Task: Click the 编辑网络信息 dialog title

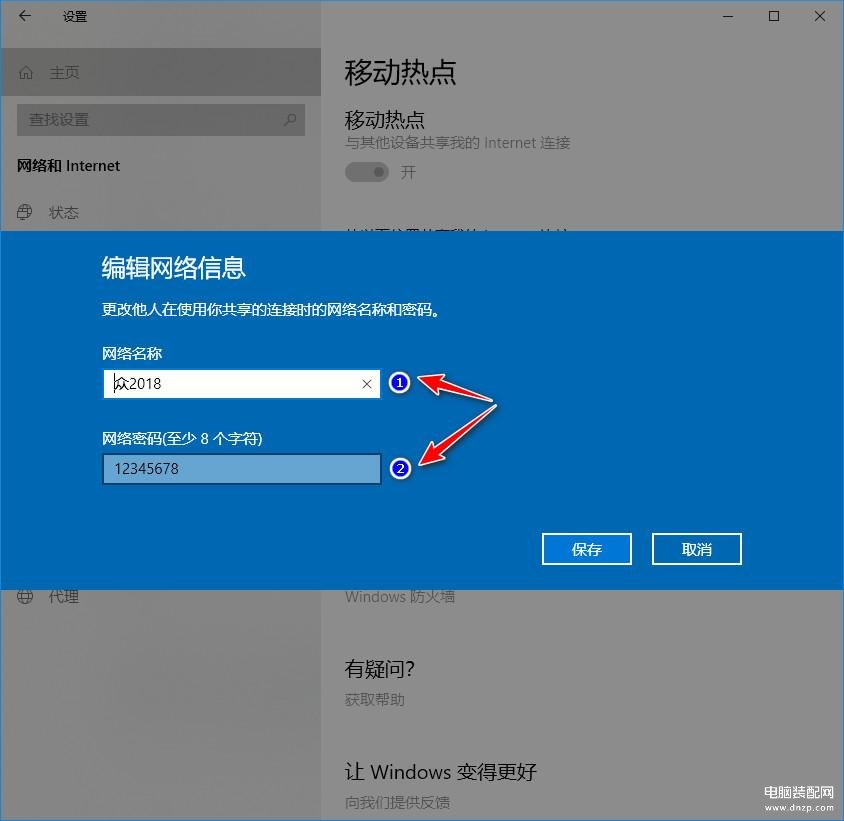Action: click(173, 268)
